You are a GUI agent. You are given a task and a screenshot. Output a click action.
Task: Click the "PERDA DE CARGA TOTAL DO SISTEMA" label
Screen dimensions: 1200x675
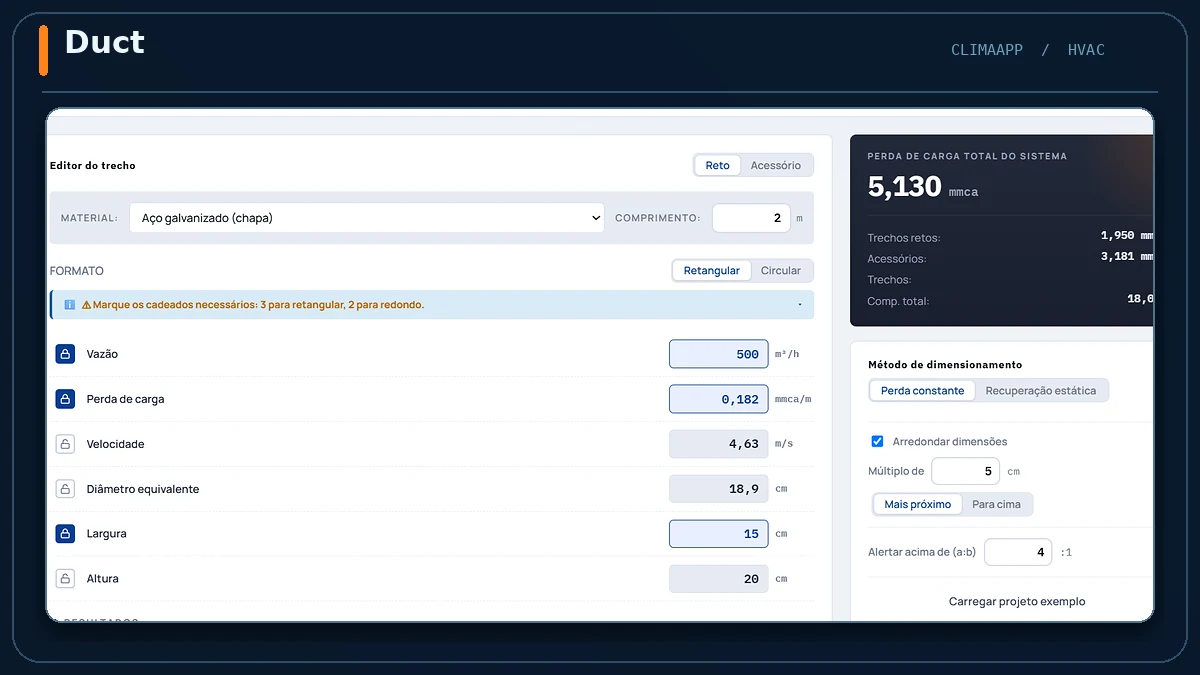point(967,156)
